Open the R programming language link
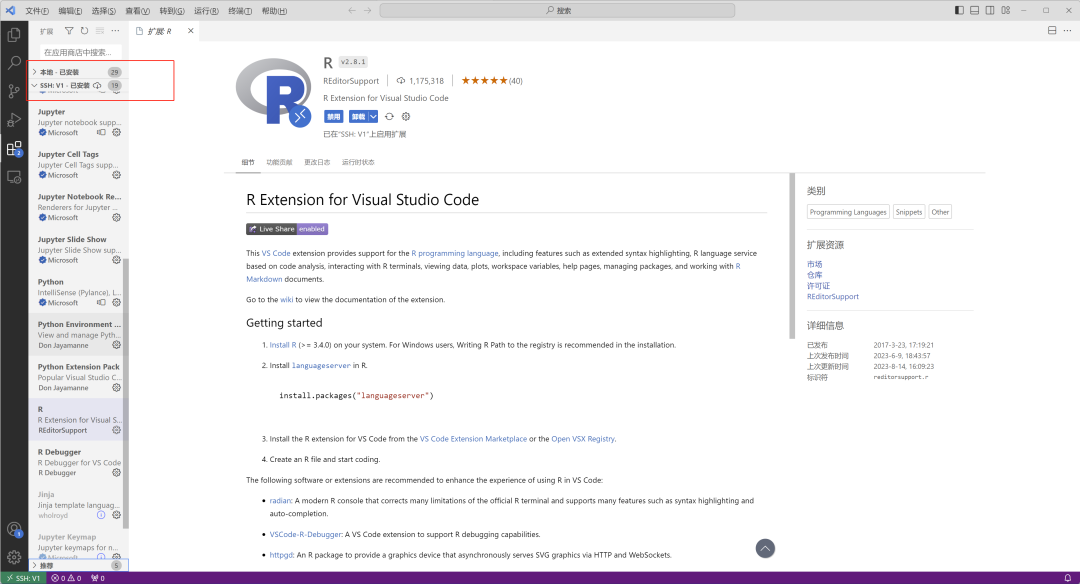 pyautogui.click(x=455, y=253)
